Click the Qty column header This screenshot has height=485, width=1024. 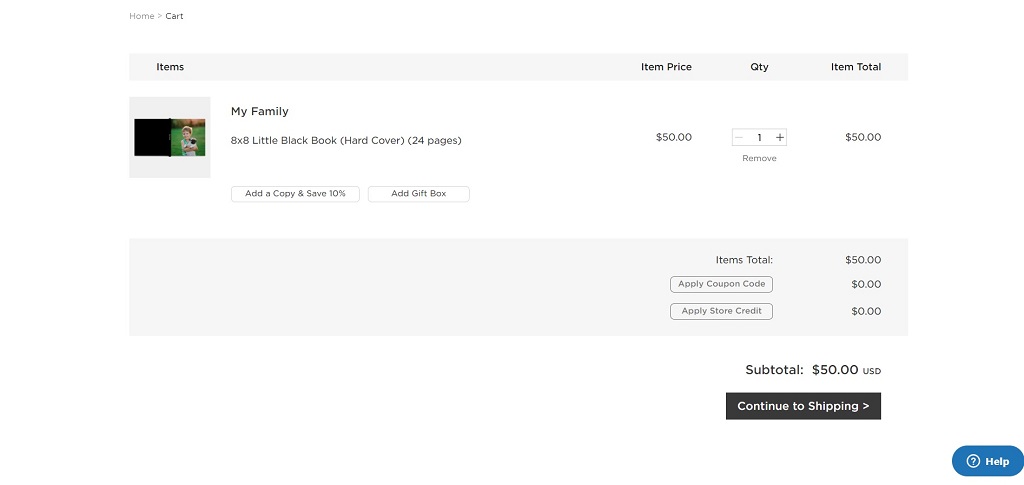point(760,67)
